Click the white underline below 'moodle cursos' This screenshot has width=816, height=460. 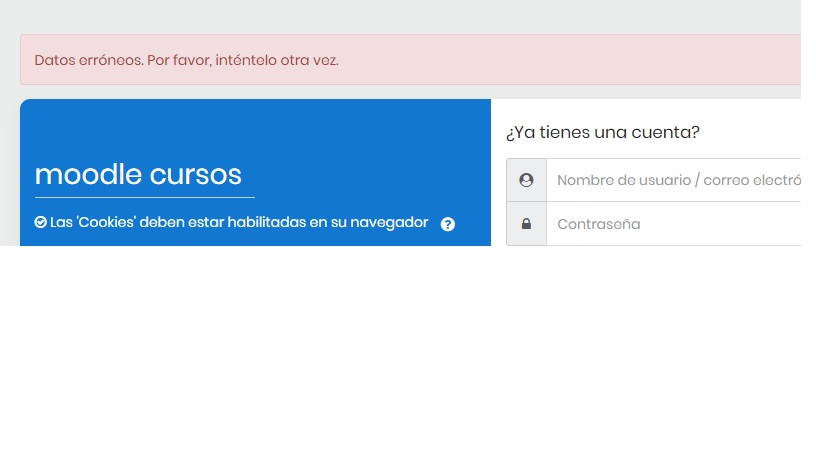(x=144, y=197)
